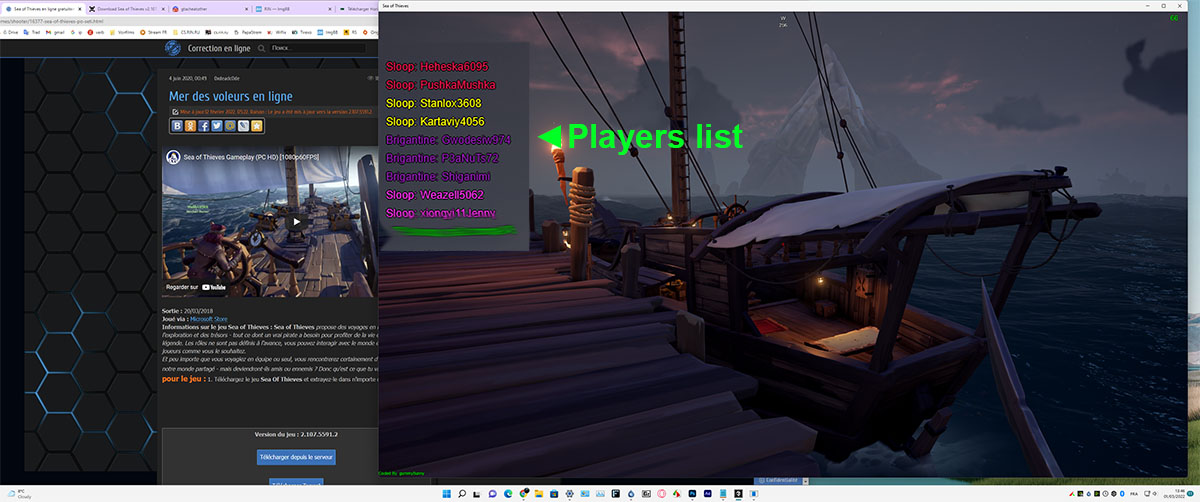1200x502 pixels.
Task: Open Microsoft Store from the taskbar
Action: click(554, 494)
